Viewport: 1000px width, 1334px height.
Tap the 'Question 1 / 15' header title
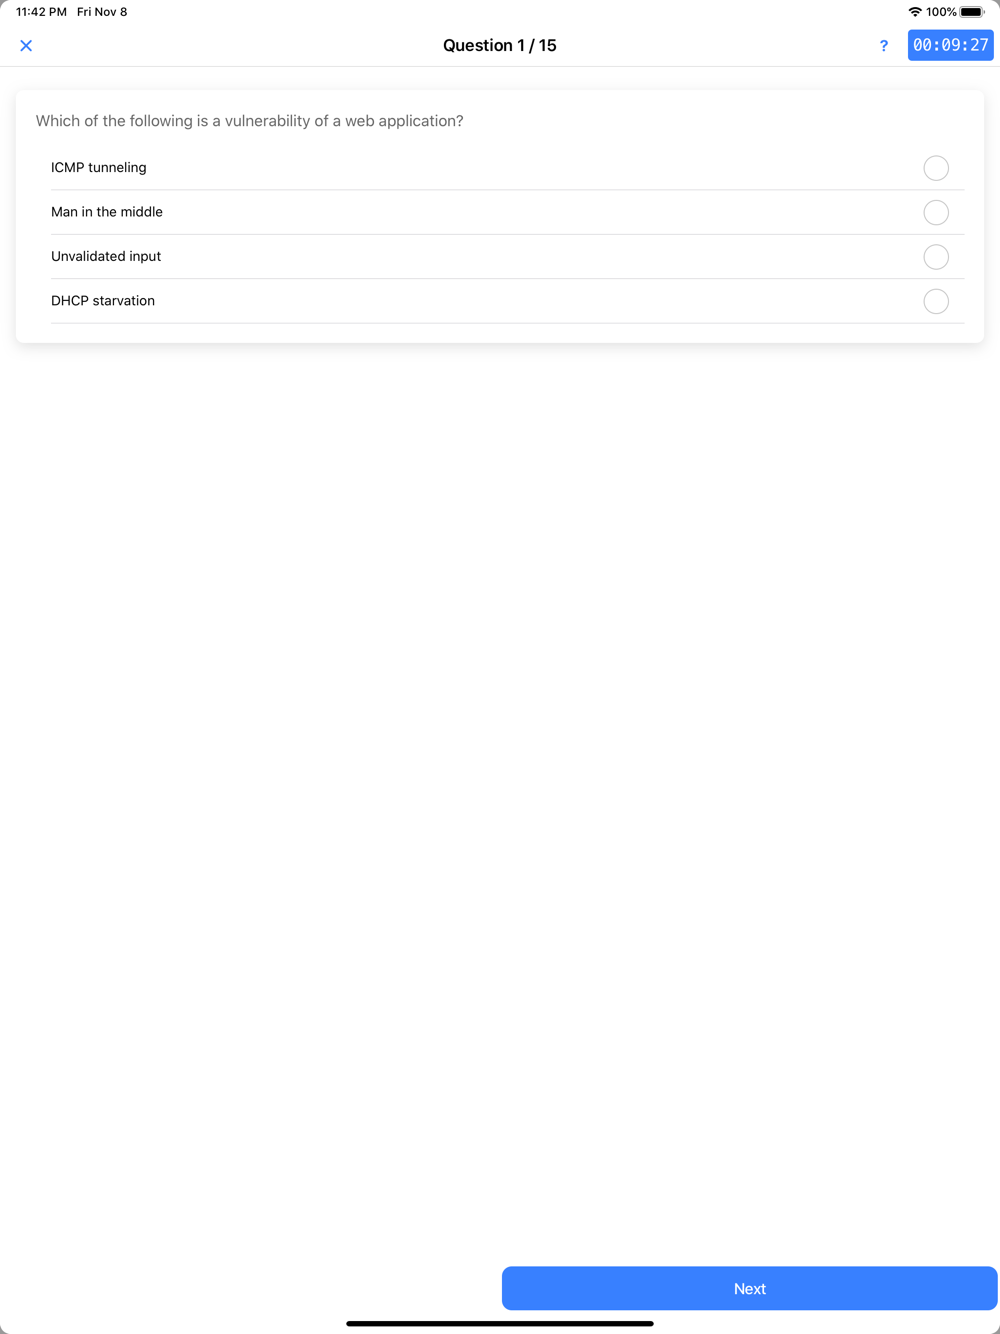(x=500, y=45)
